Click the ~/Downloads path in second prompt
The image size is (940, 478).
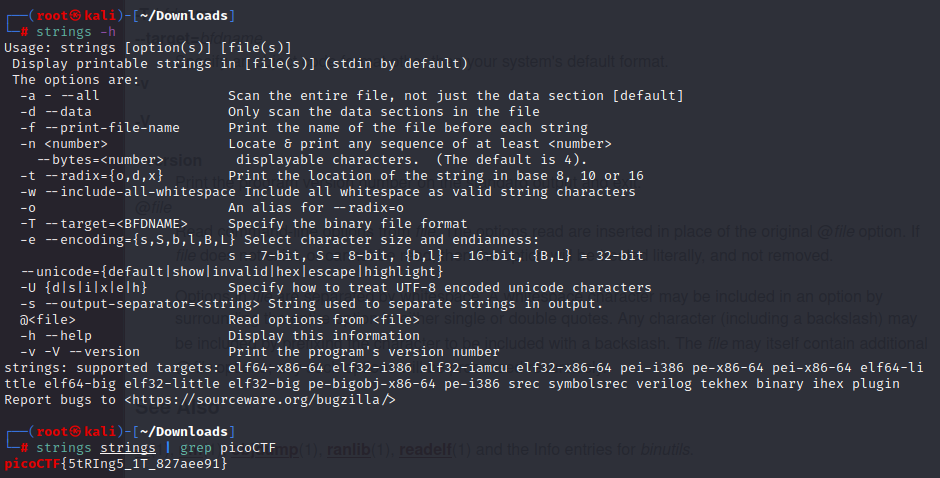(184, 432)
